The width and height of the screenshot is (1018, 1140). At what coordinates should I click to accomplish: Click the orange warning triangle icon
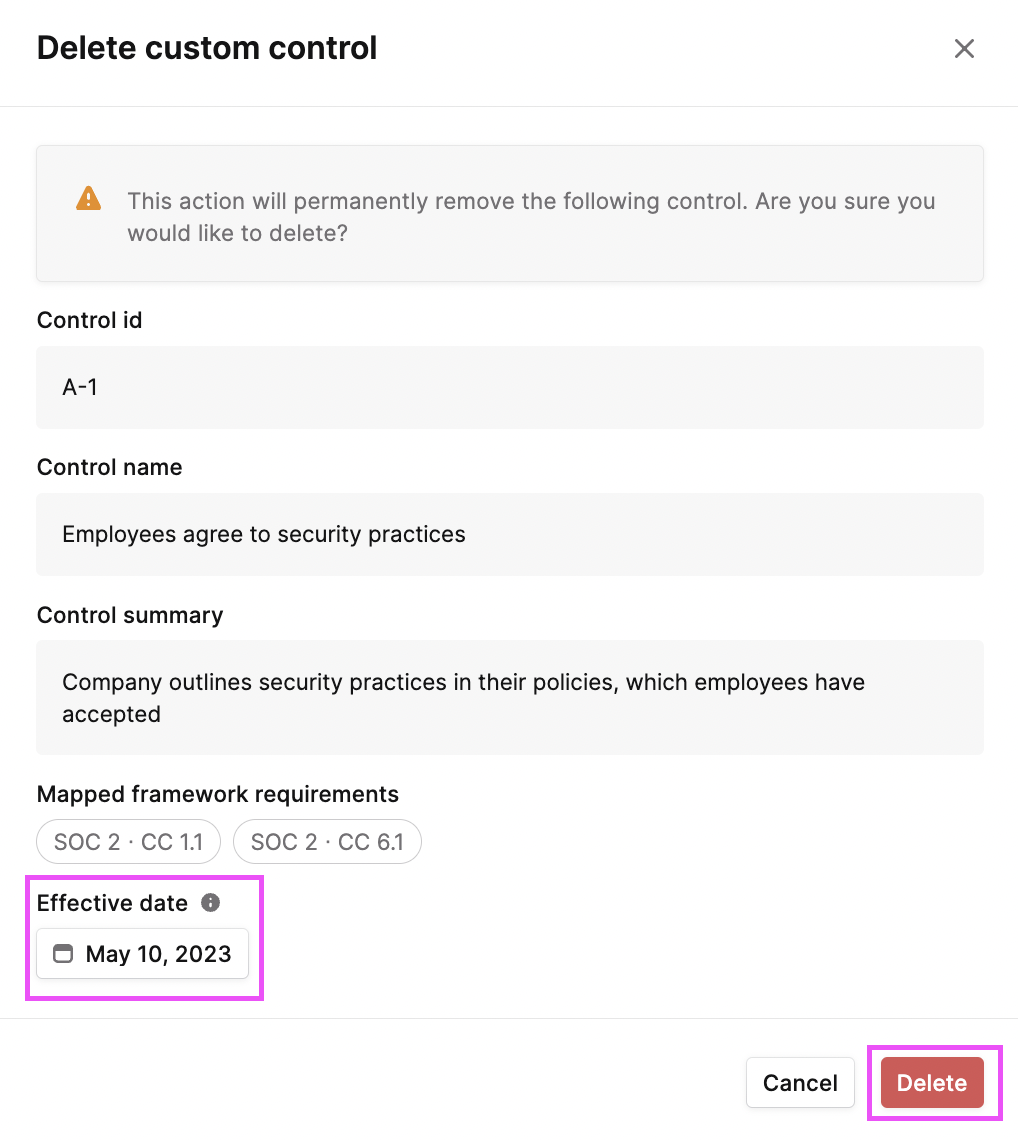point(89,198)
